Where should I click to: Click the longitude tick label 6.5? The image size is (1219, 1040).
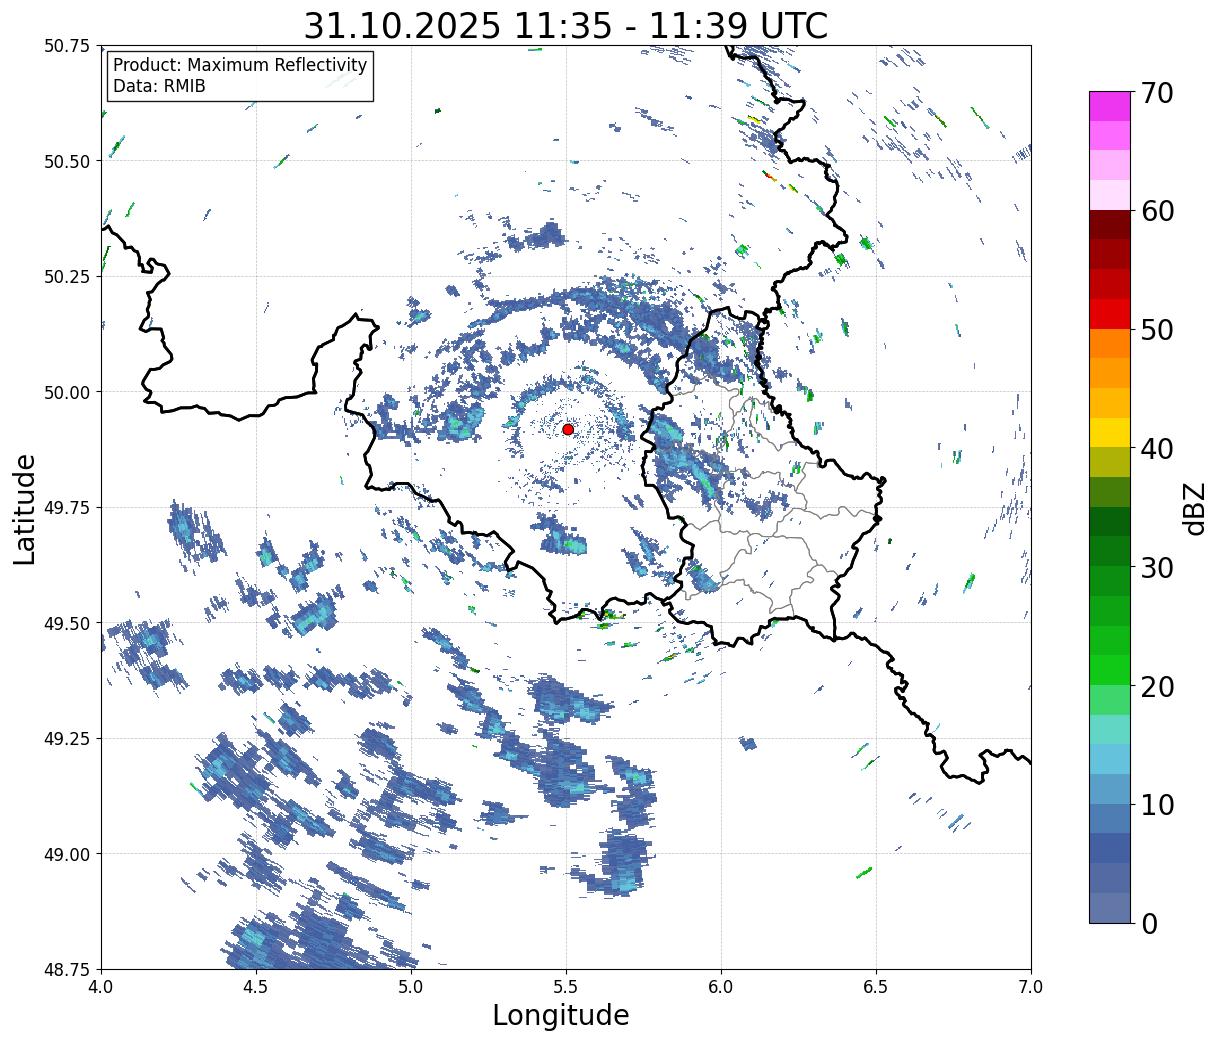tap(876, 987)
